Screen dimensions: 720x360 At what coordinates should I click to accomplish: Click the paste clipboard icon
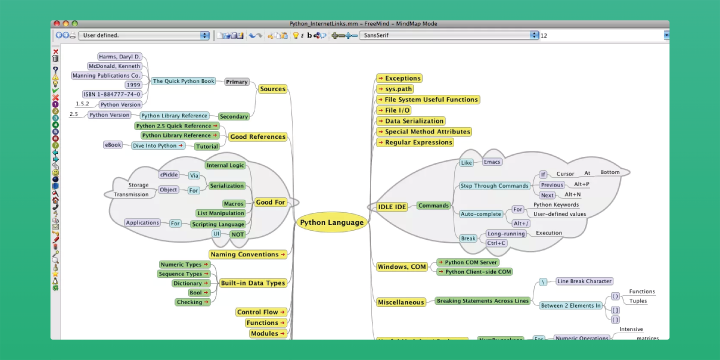(285, 35)
